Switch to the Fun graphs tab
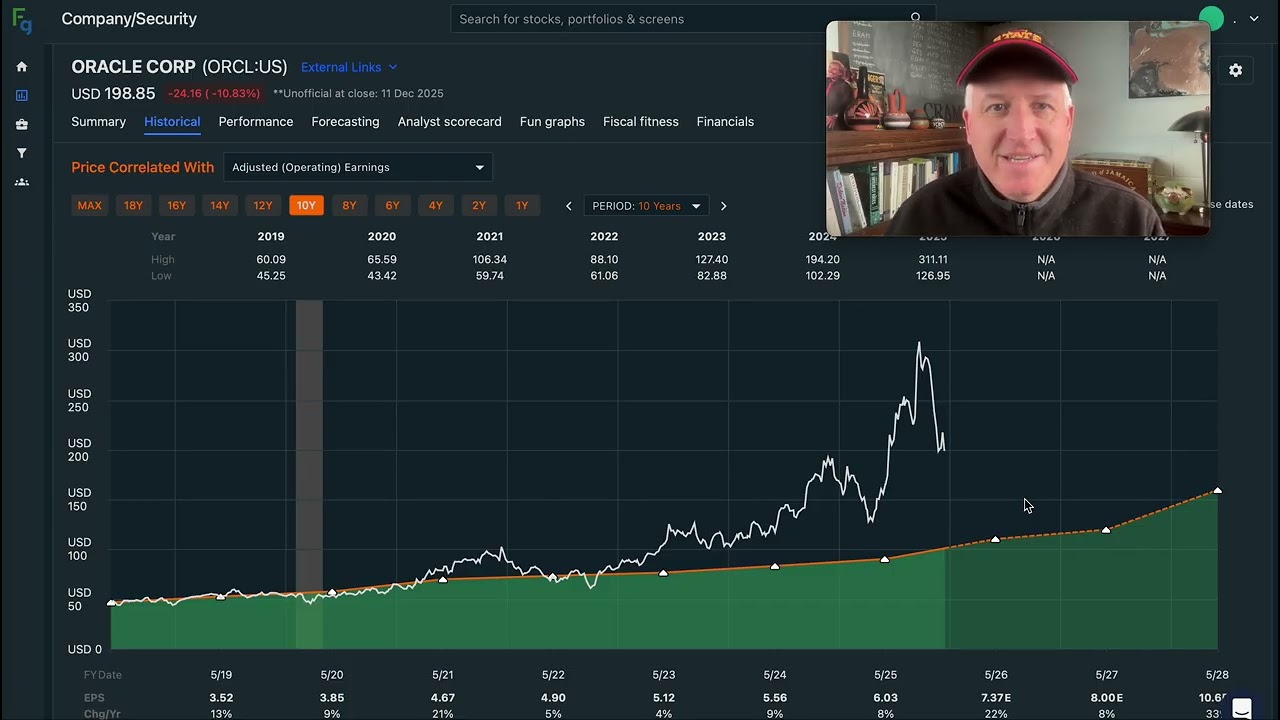This screenshot has width=1280, height=720. pos(552,122)
